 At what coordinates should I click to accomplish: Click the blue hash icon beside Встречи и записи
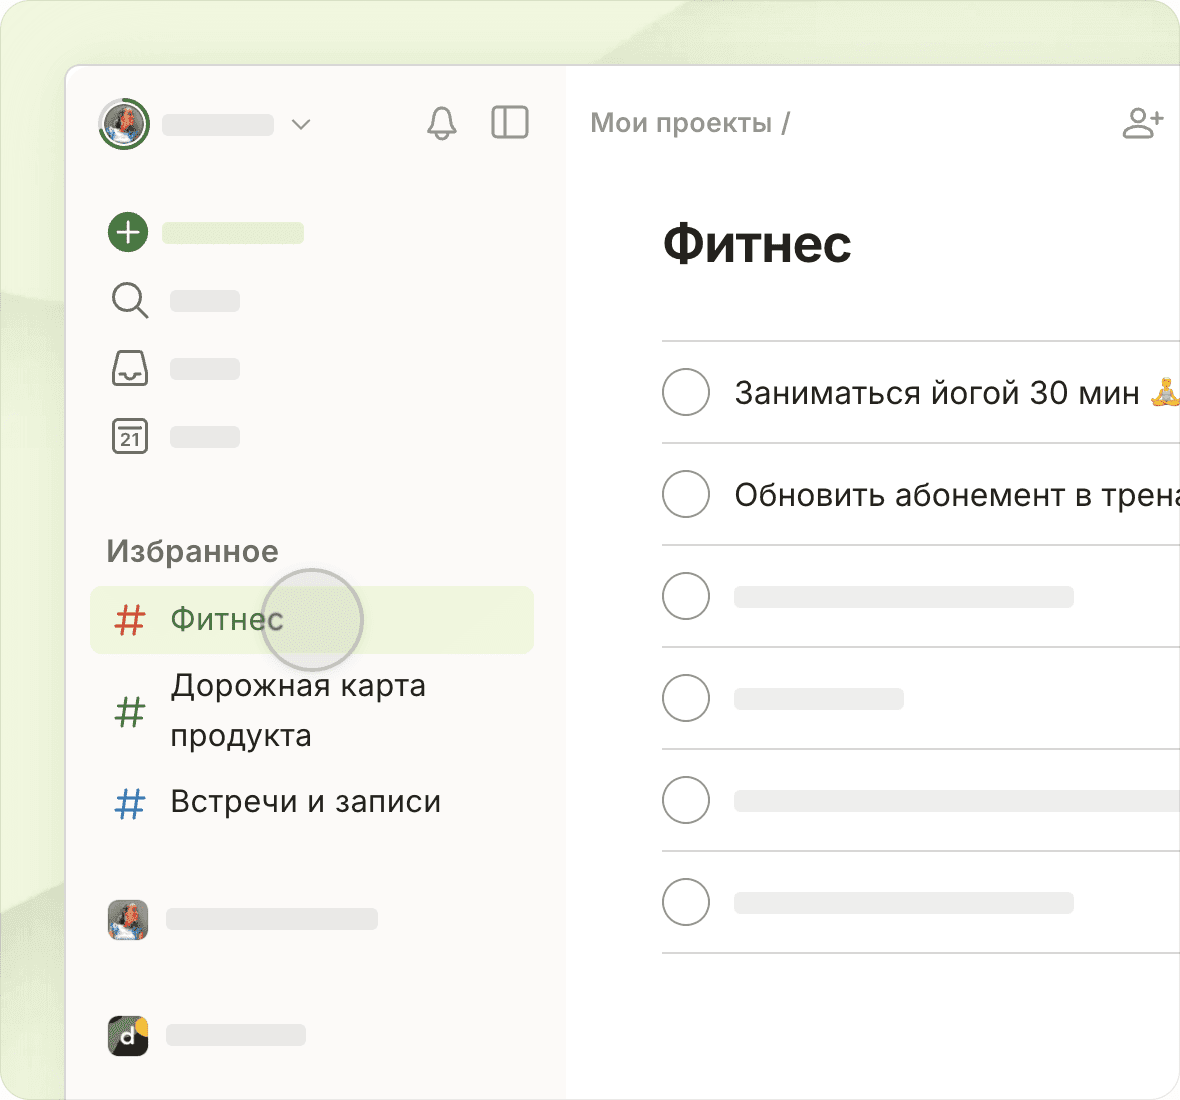tap(130, 803)
